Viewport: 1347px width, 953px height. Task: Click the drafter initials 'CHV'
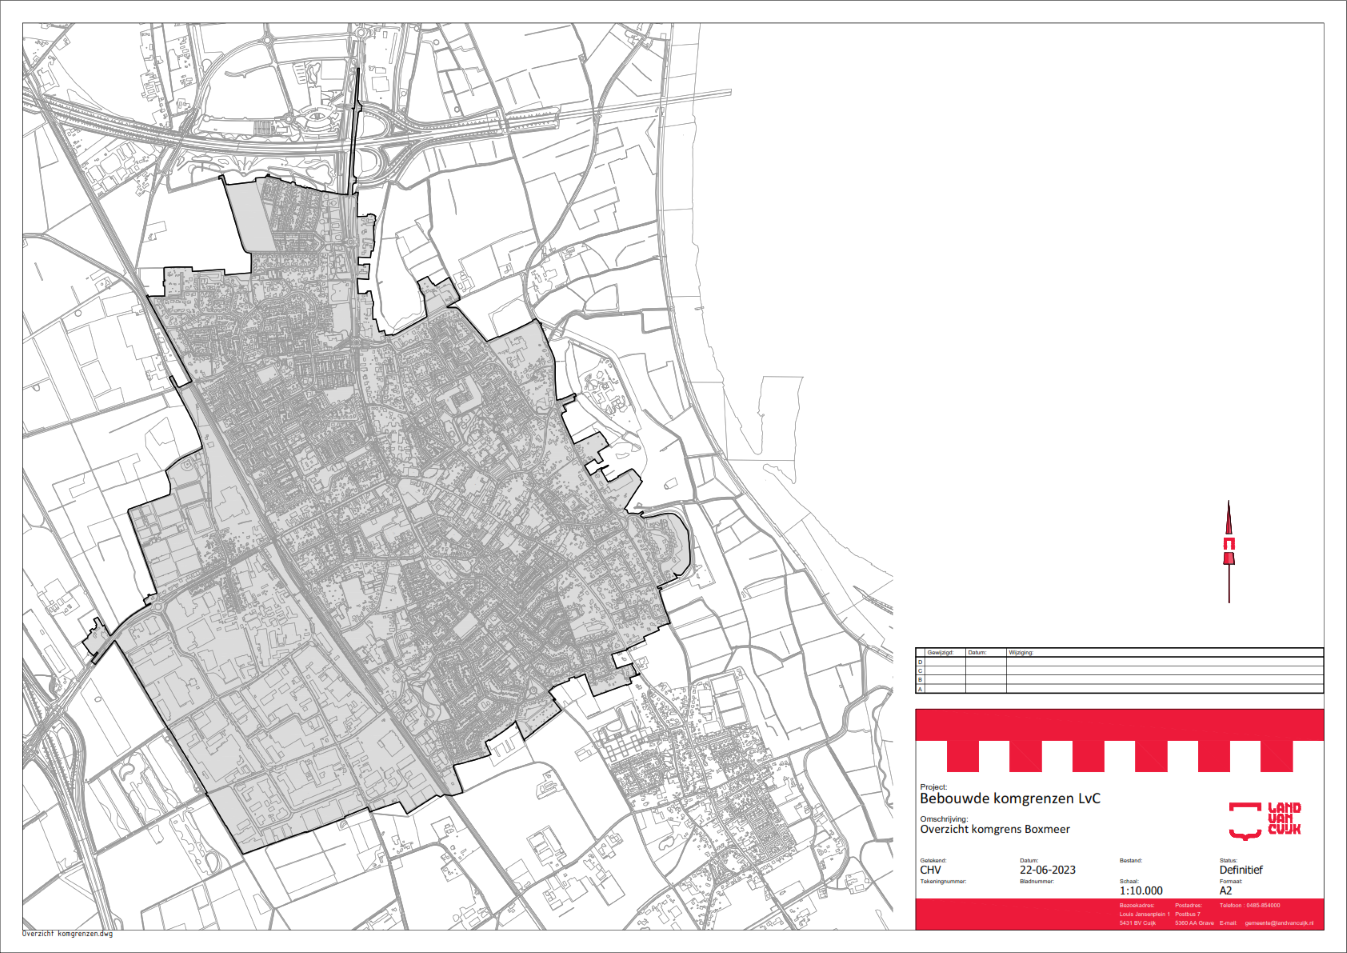click(x=930, y=870)
